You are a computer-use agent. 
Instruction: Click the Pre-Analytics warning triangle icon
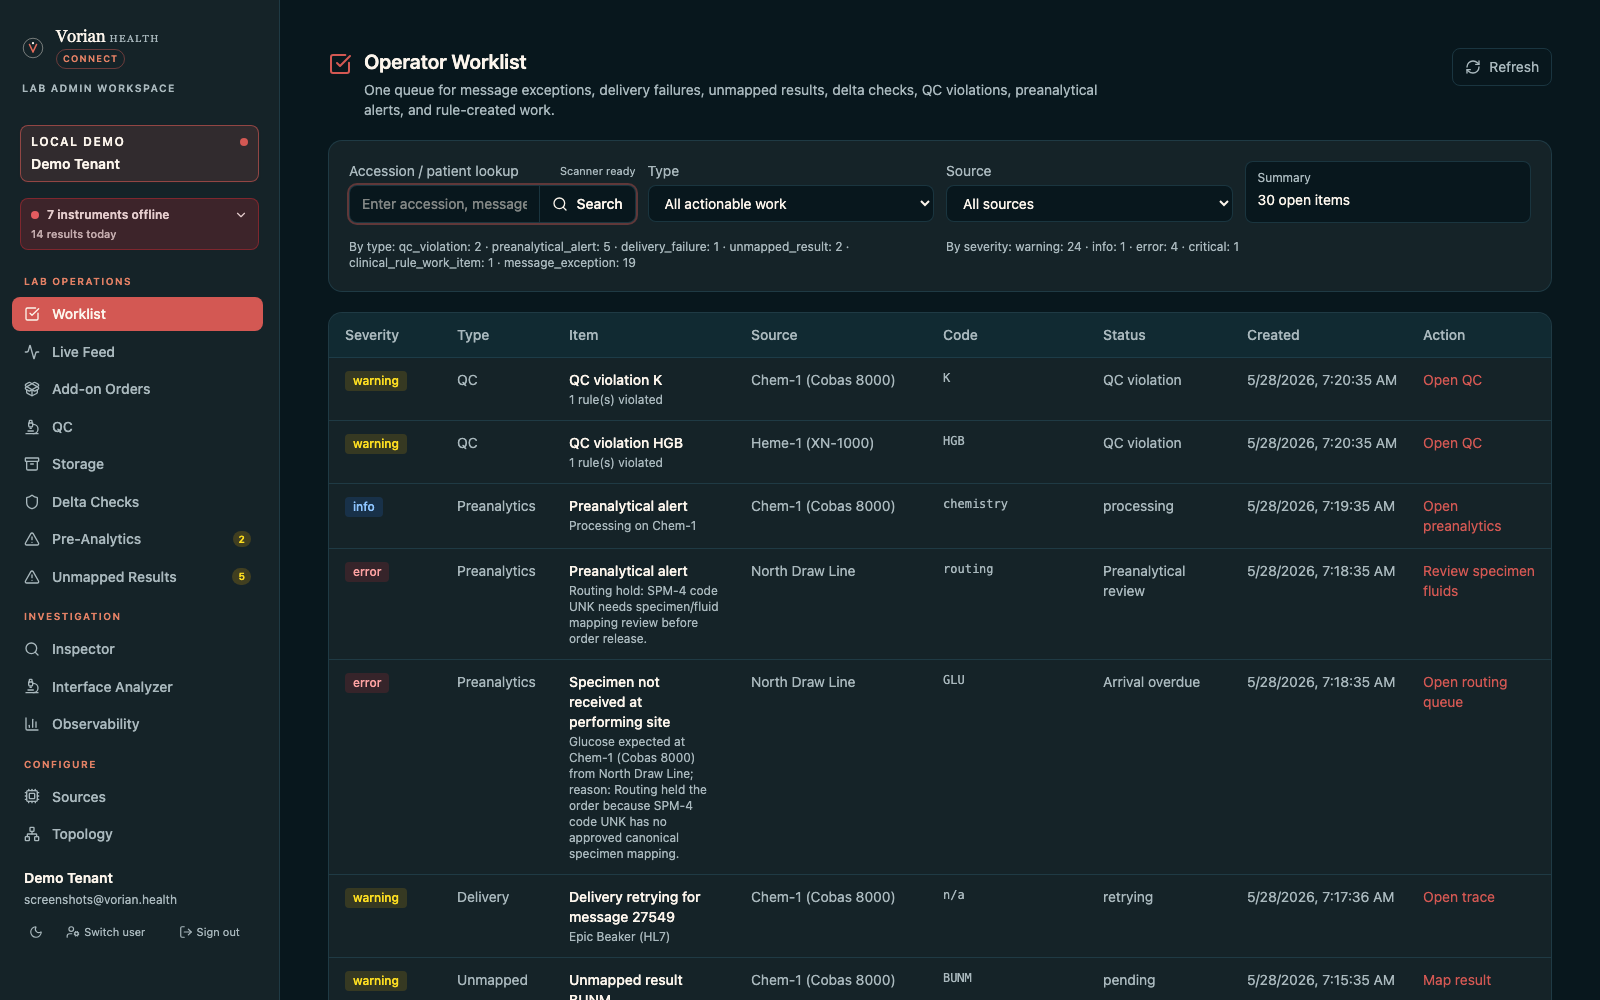coord(32,539)
